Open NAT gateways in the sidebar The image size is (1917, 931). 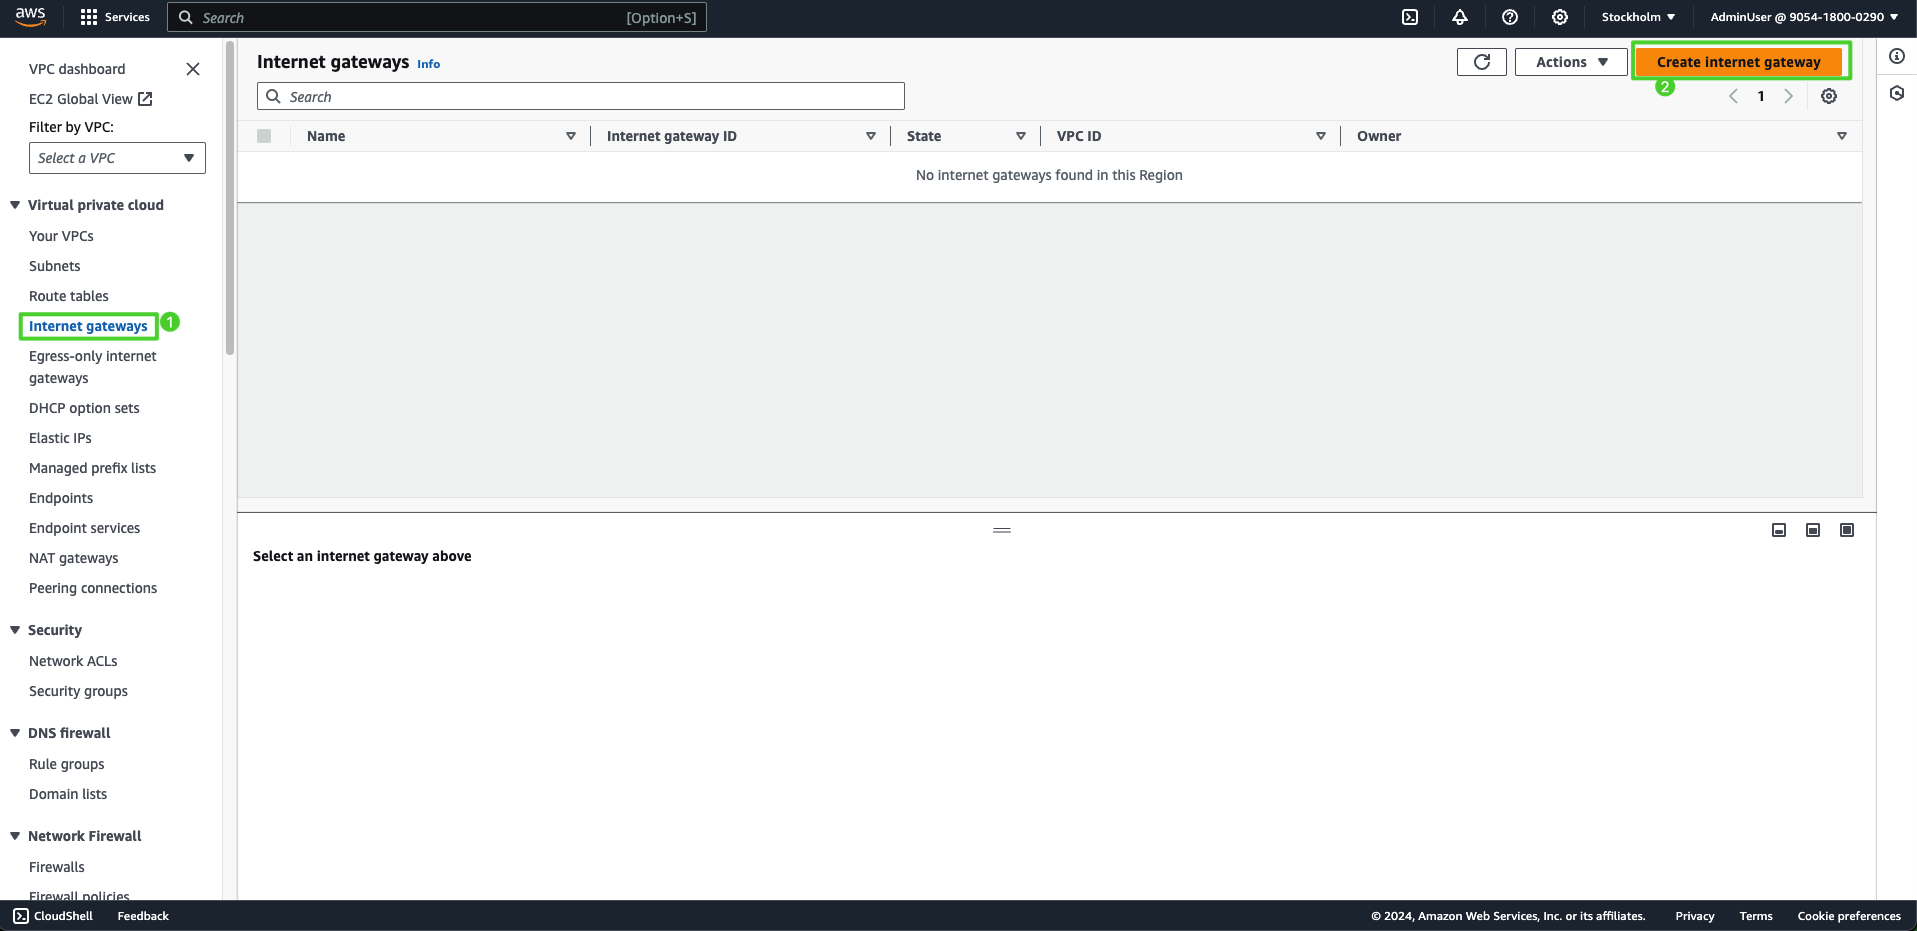tap(73, 558)
